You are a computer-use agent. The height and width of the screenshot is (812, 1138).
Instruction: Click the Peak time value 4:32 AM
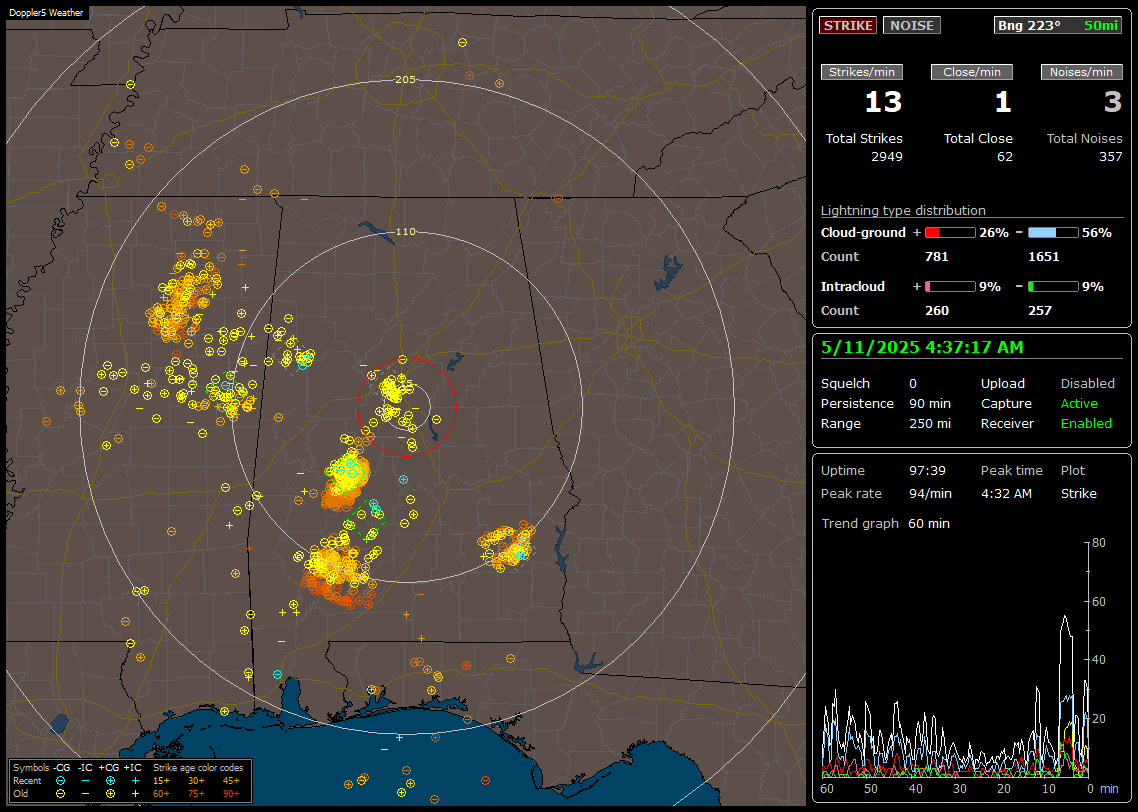[1006, 493]
